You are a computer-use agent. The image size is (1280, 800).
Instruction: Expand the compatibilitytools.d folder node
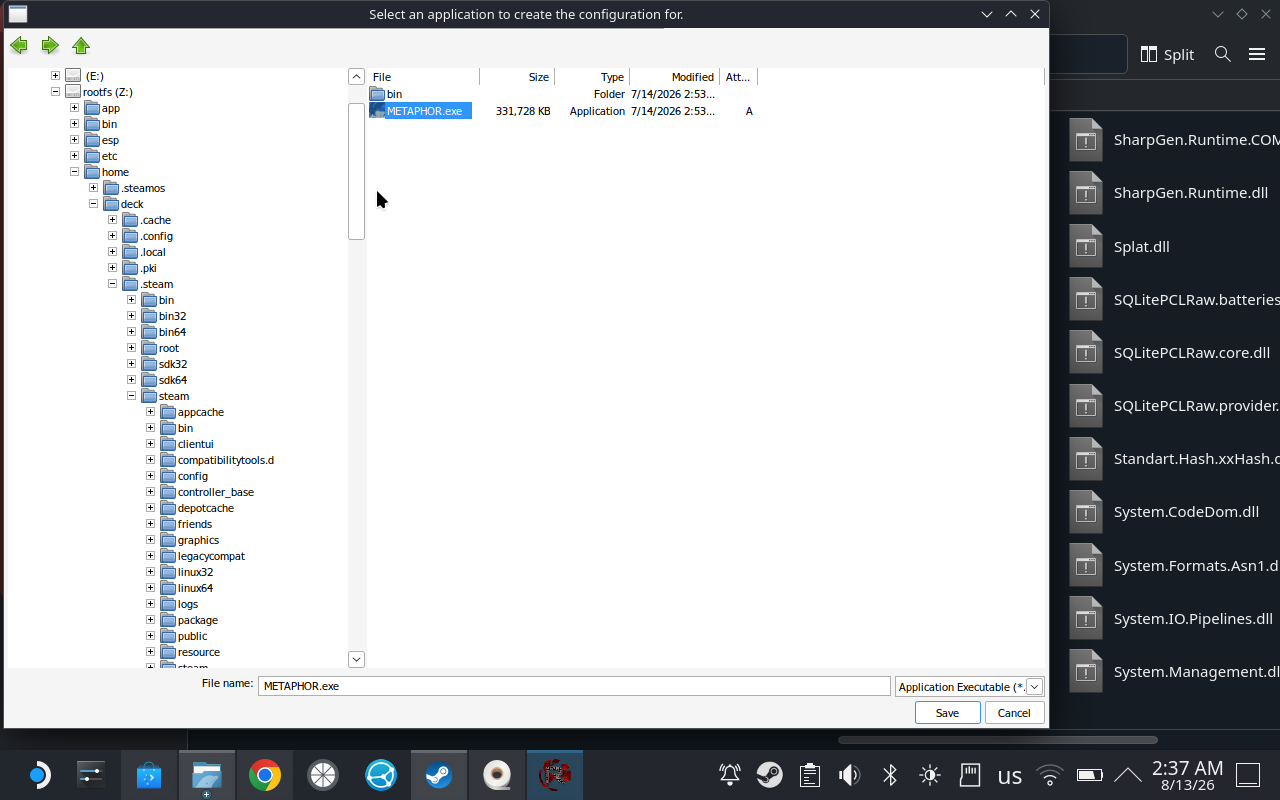(150, 460)
